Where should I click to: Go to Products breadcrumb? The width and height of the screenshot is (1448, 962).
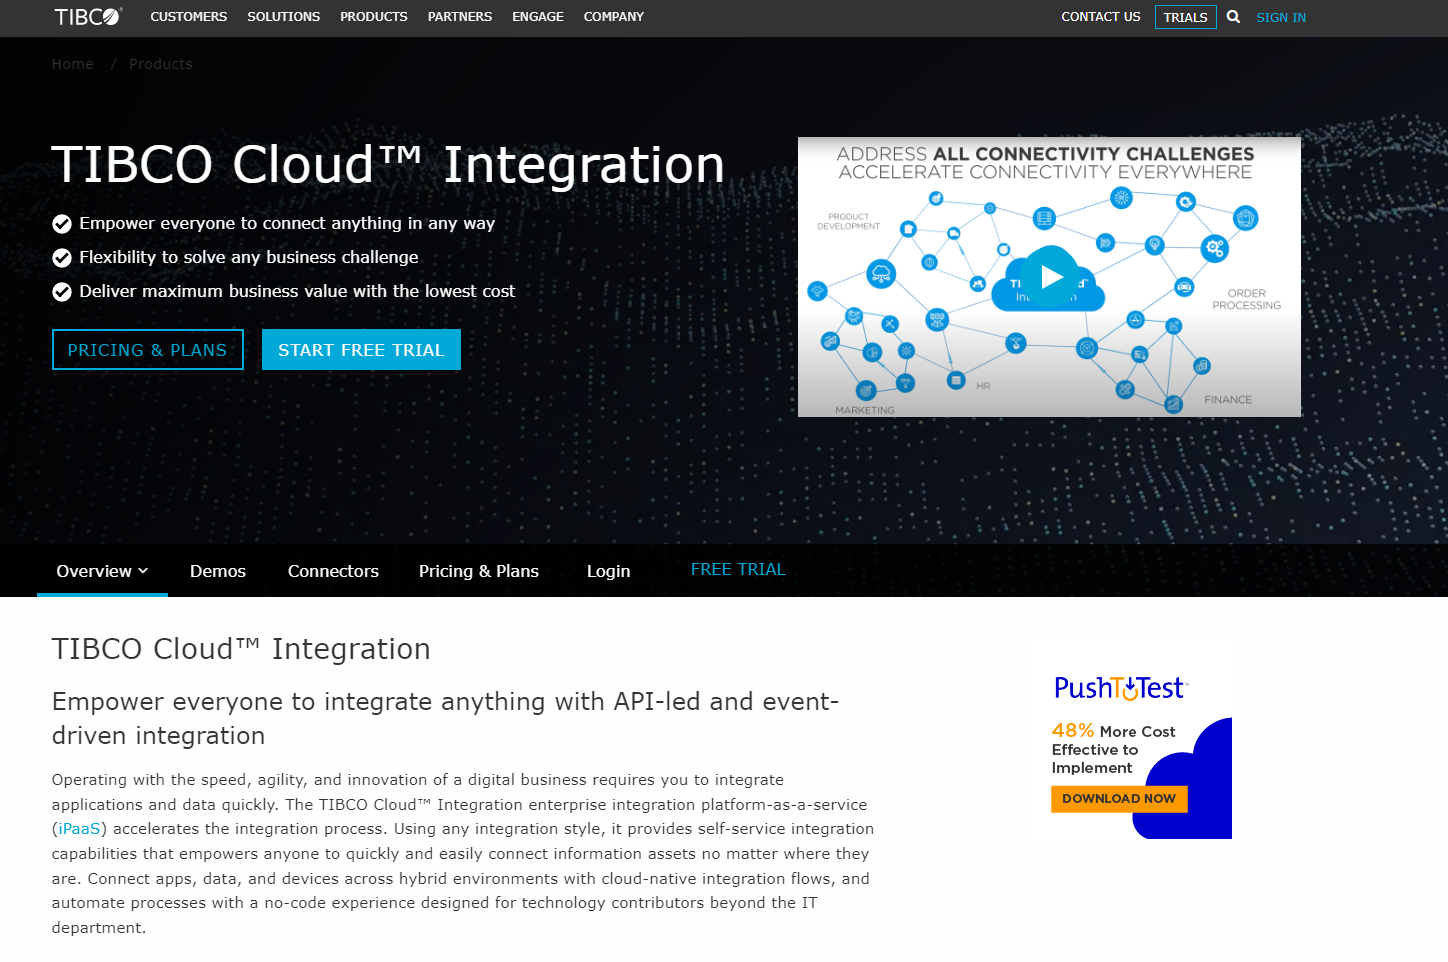tap(161, 64)
